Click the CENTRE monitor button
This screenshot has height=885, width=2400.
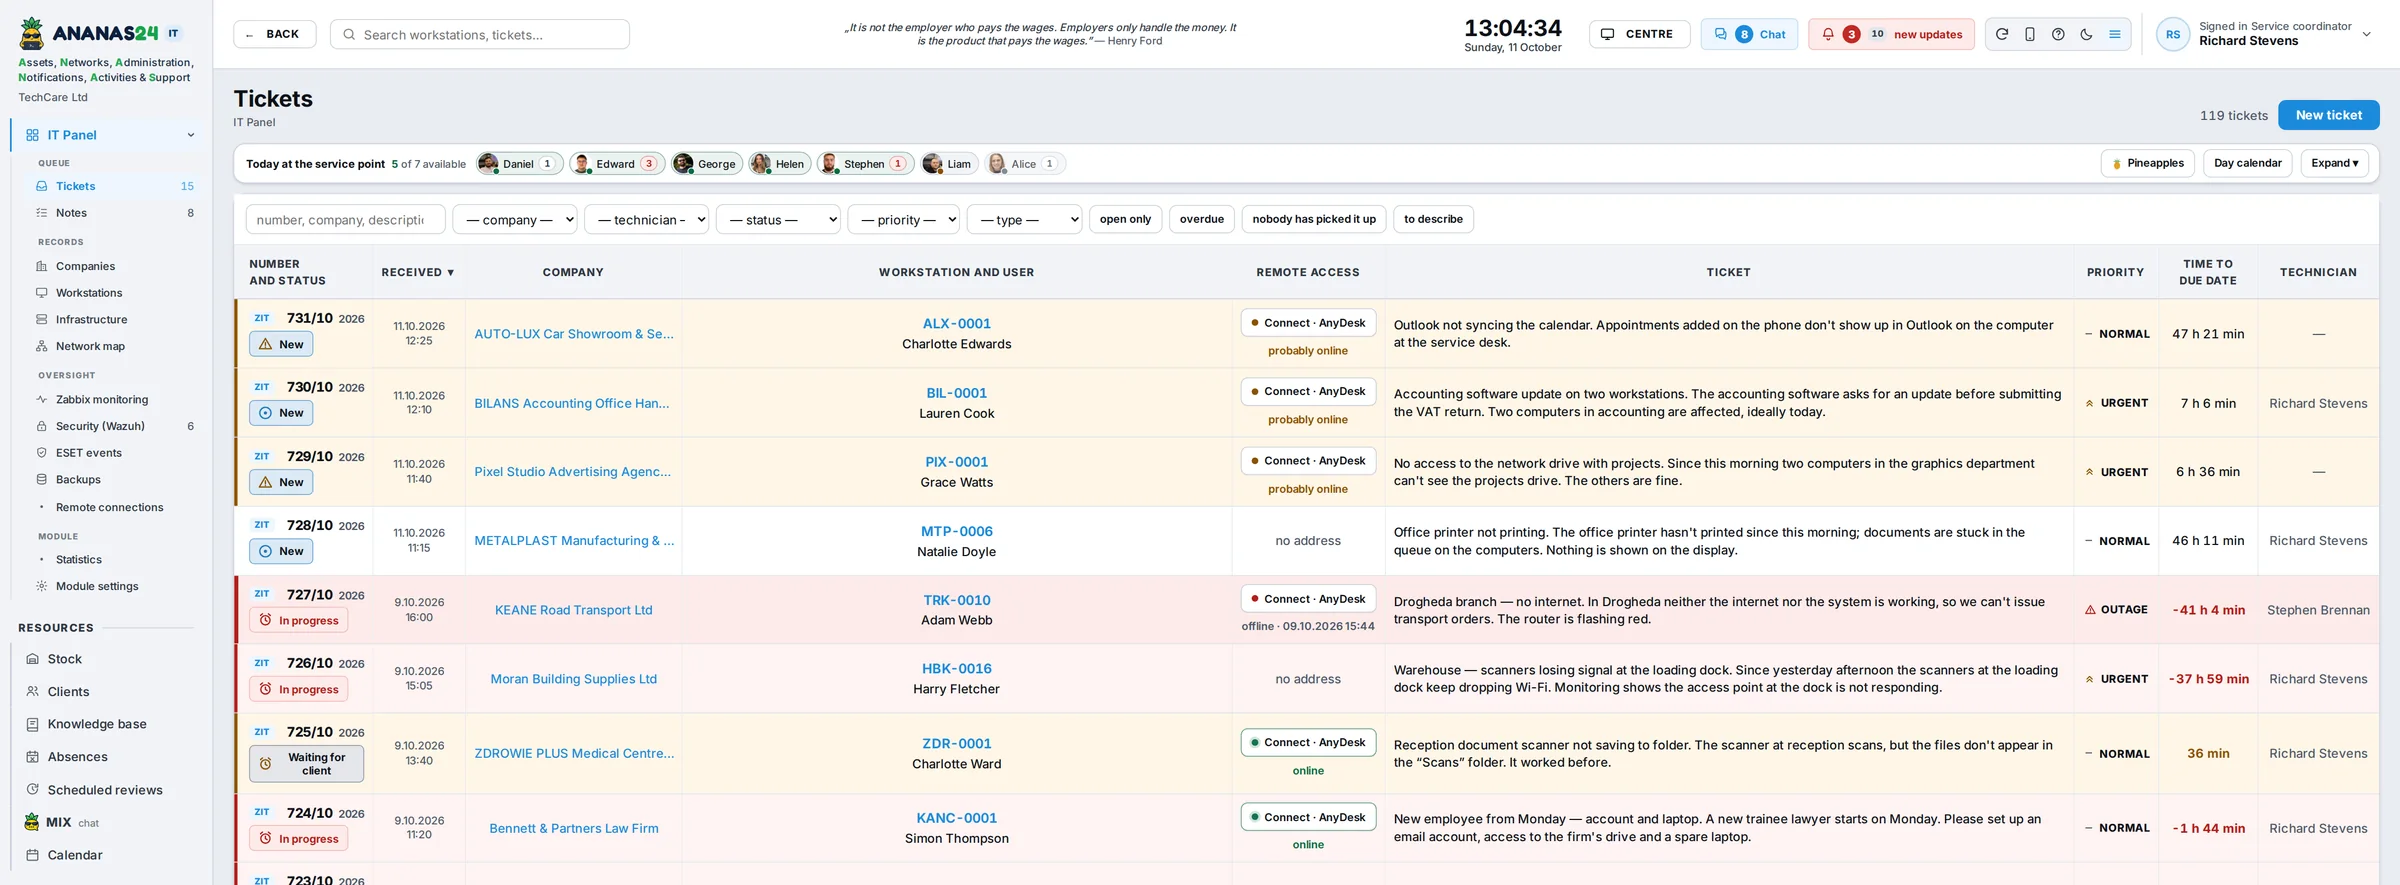[x=1639, y=34]
